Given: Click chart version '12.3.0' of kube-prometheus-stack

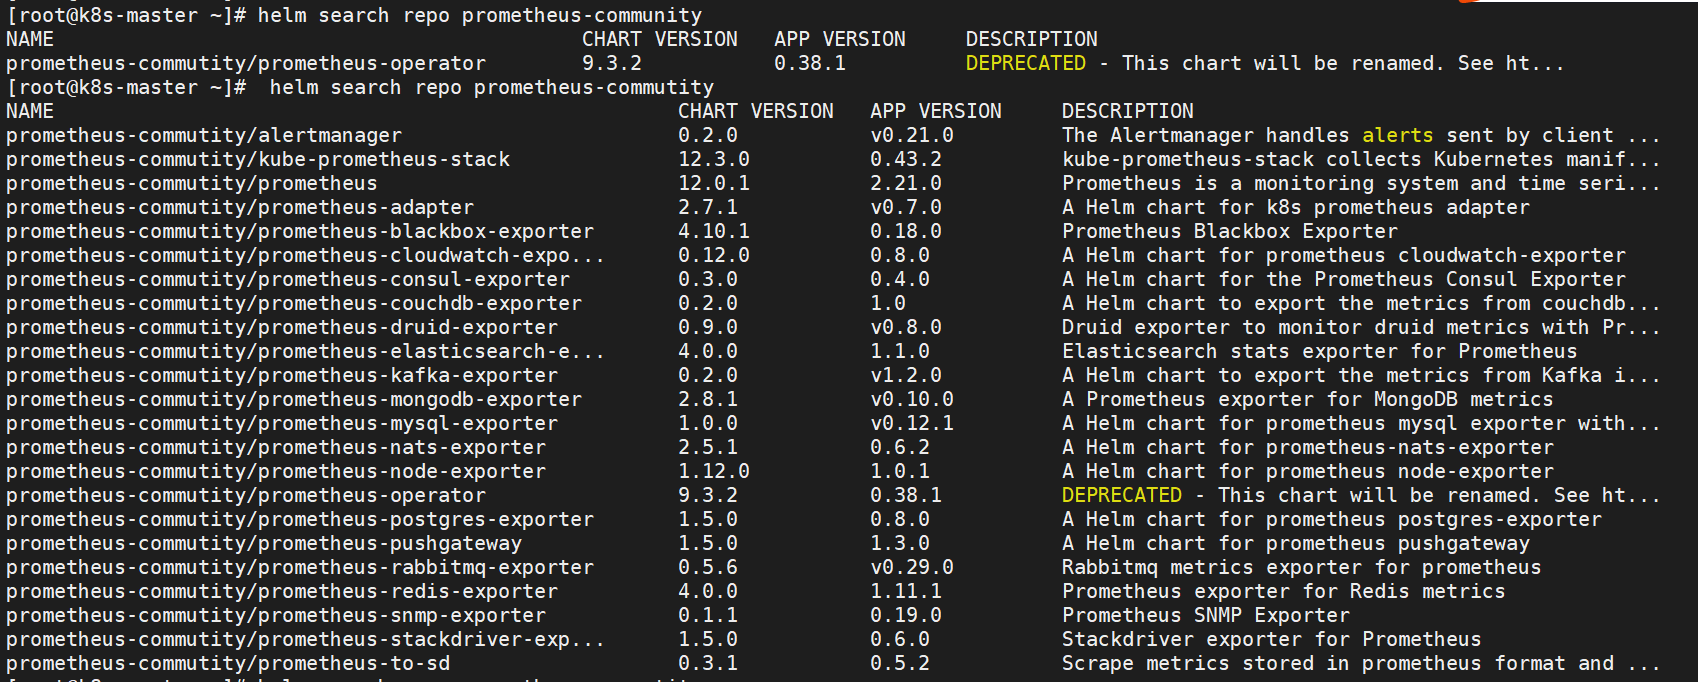Looking at the screenshot, I should pyautogui.click(x=714, y=159).
